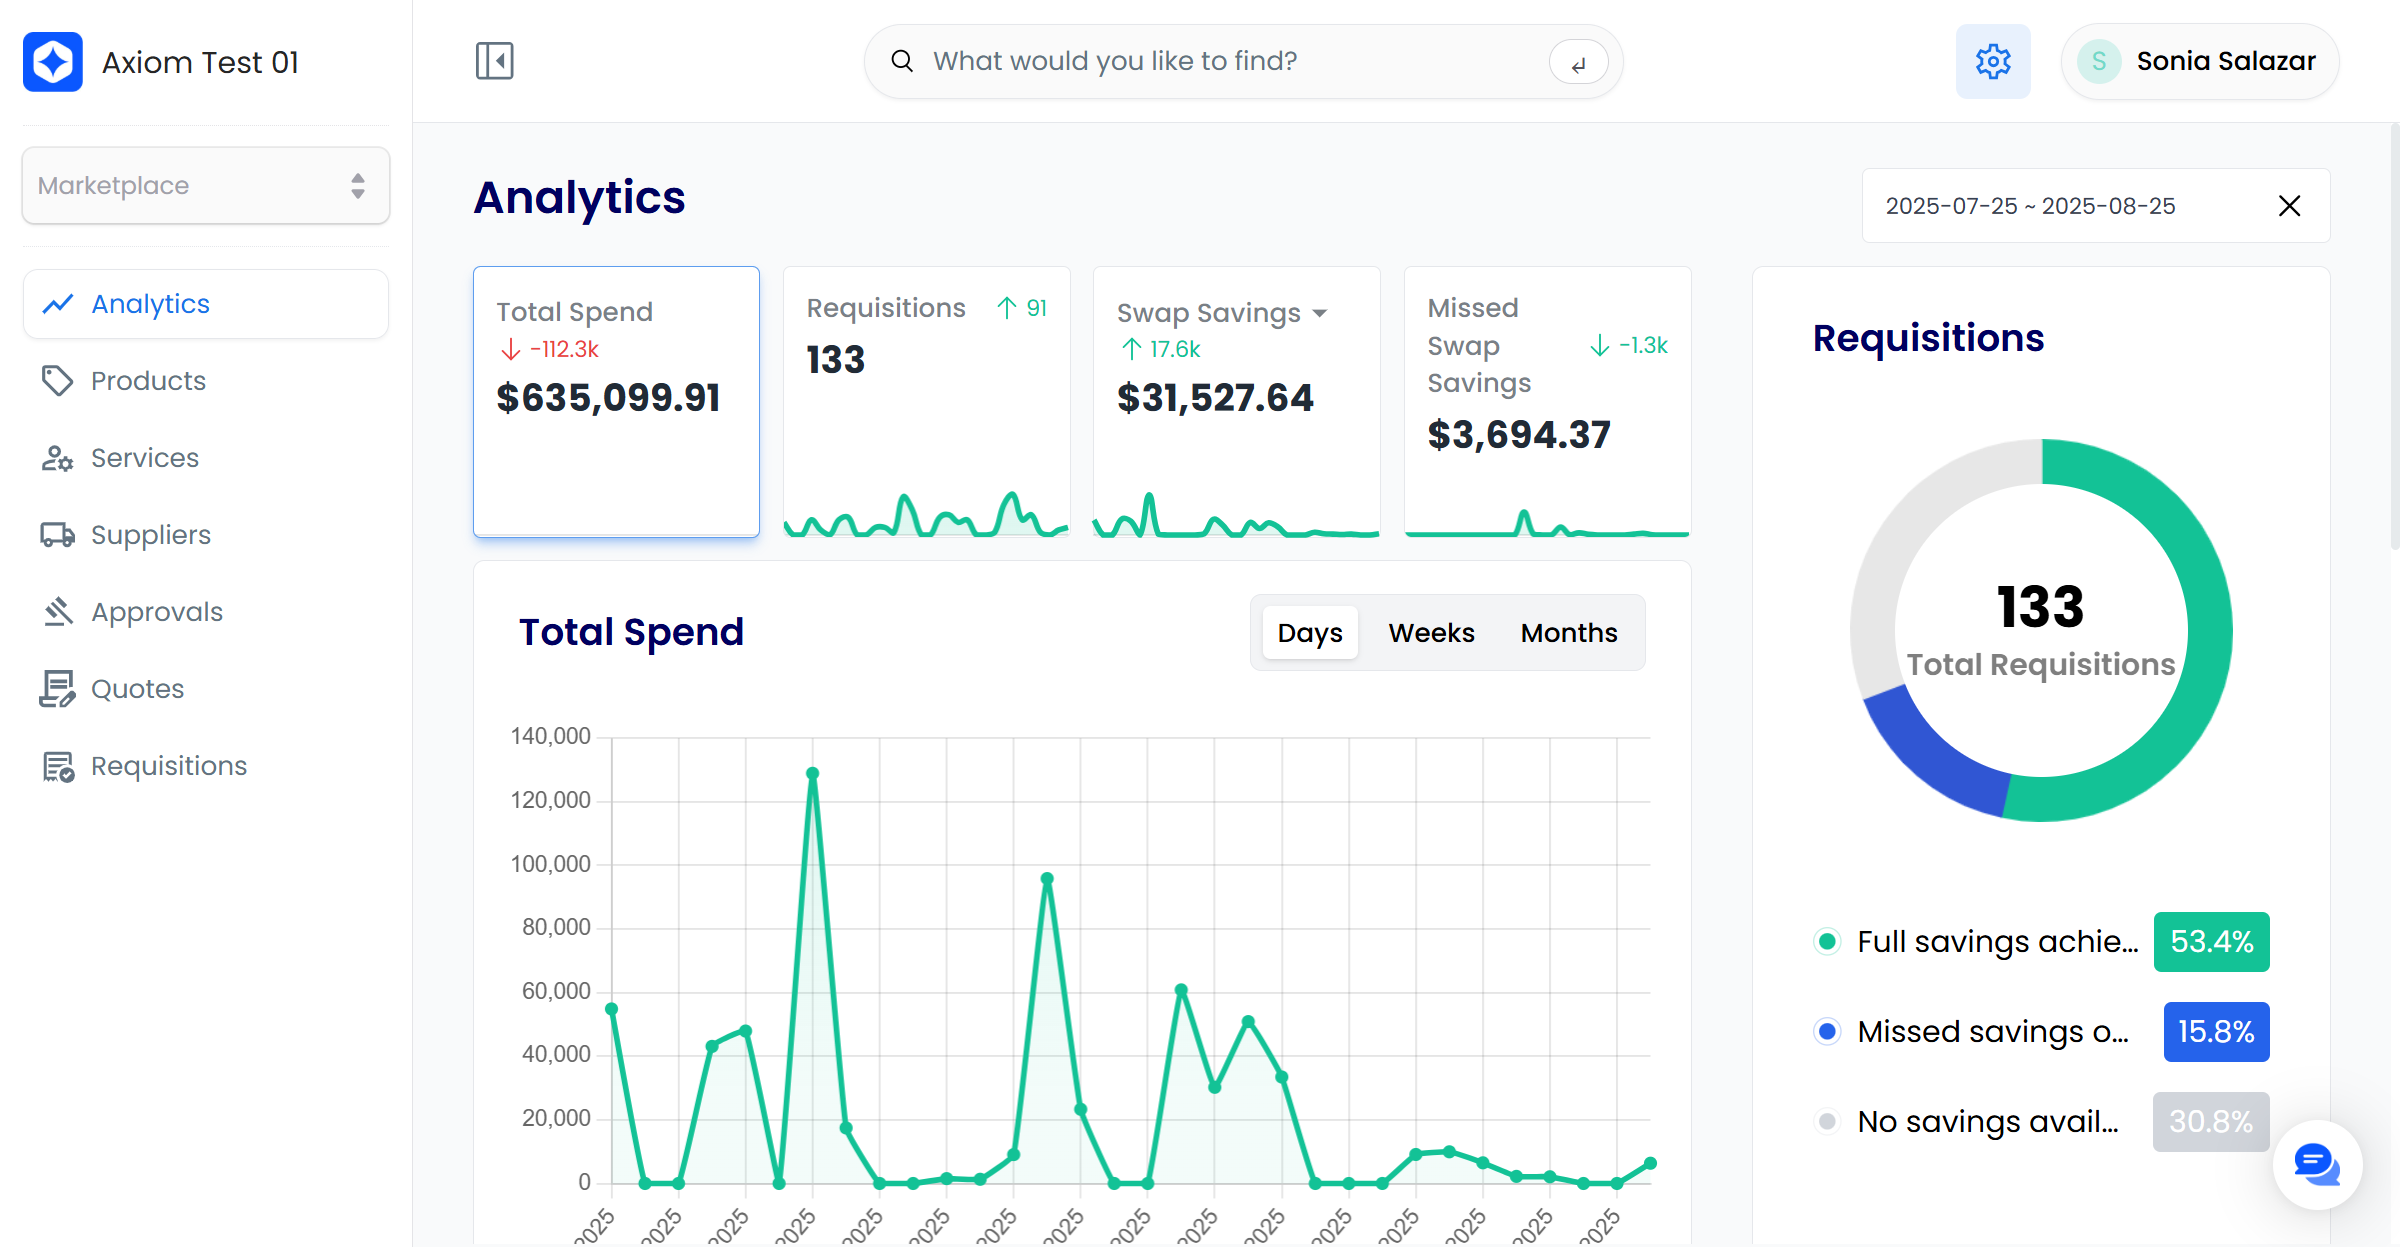Switch chart to Months view
2400x1247 pixels.
point(1568,633)
